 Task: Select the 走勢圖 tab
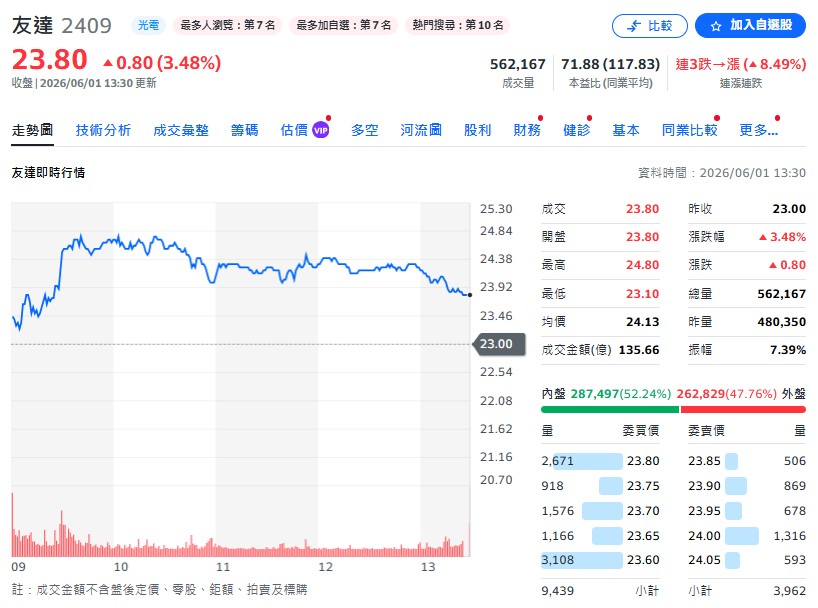(32, 130)
